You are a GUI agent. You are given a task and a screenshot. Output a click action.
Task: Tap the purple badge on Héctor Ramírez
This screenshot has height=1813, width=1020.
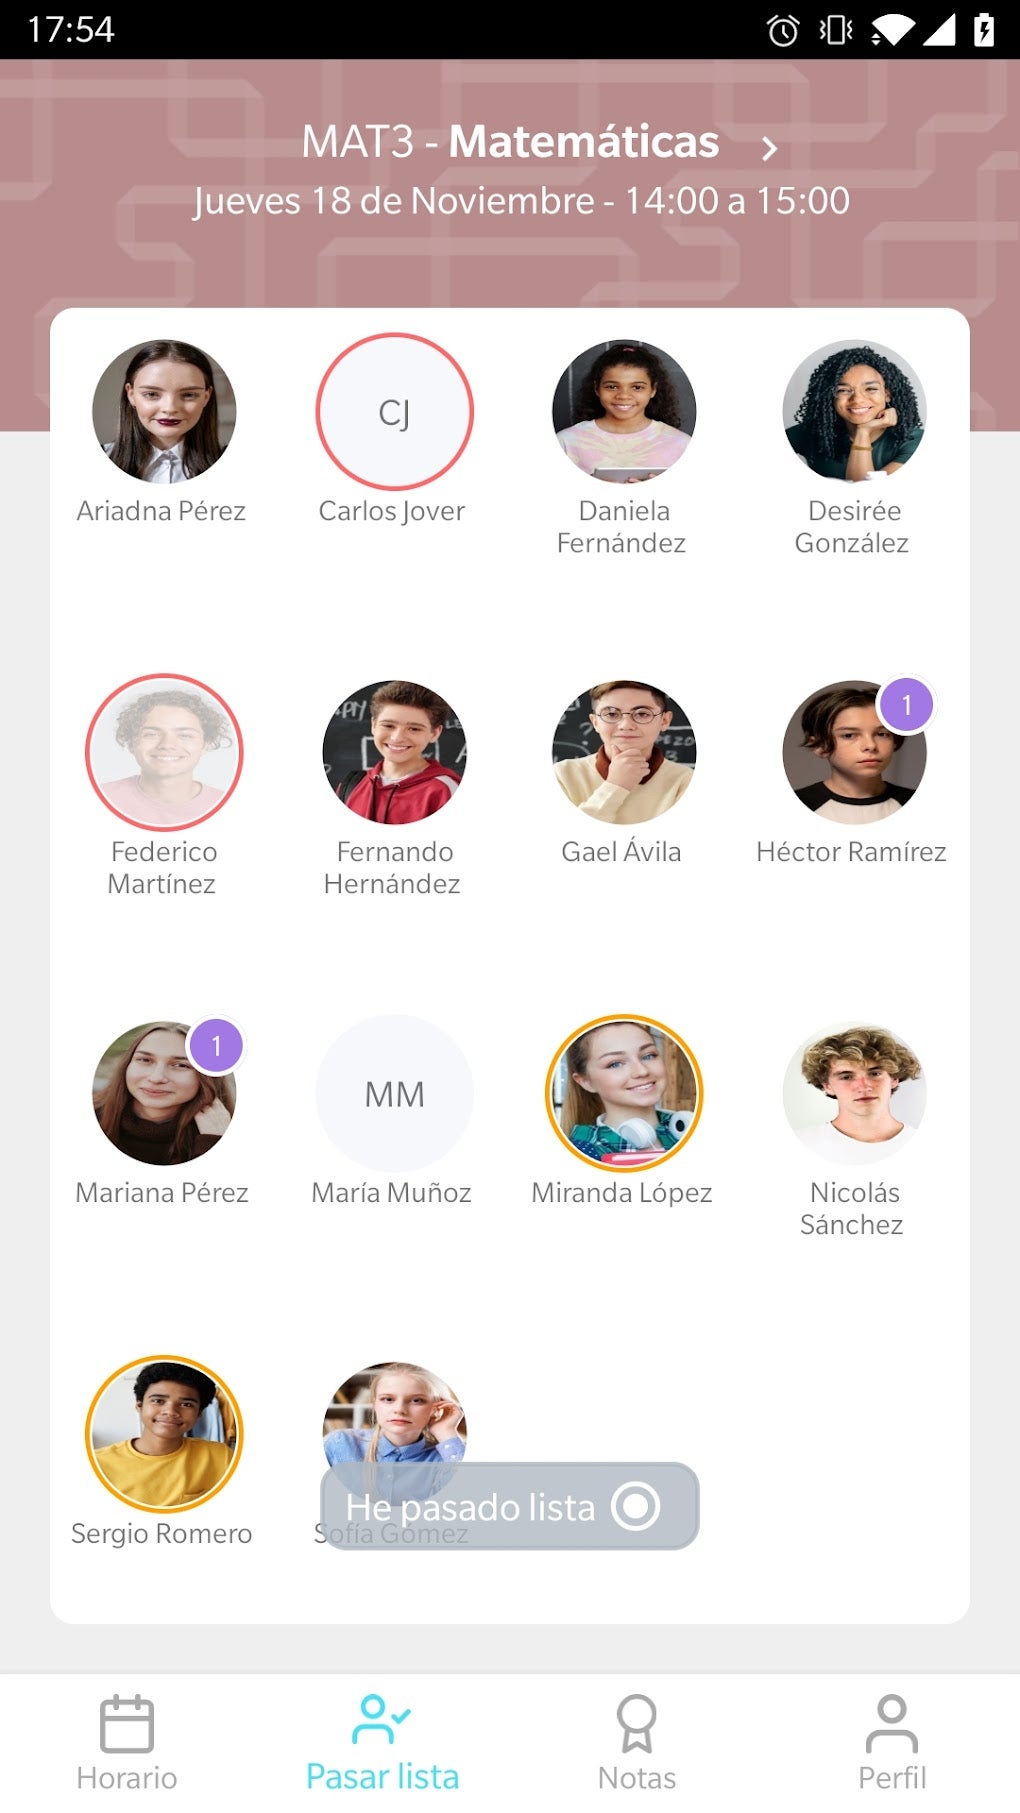pyautogui.click(x=906, y=705)
